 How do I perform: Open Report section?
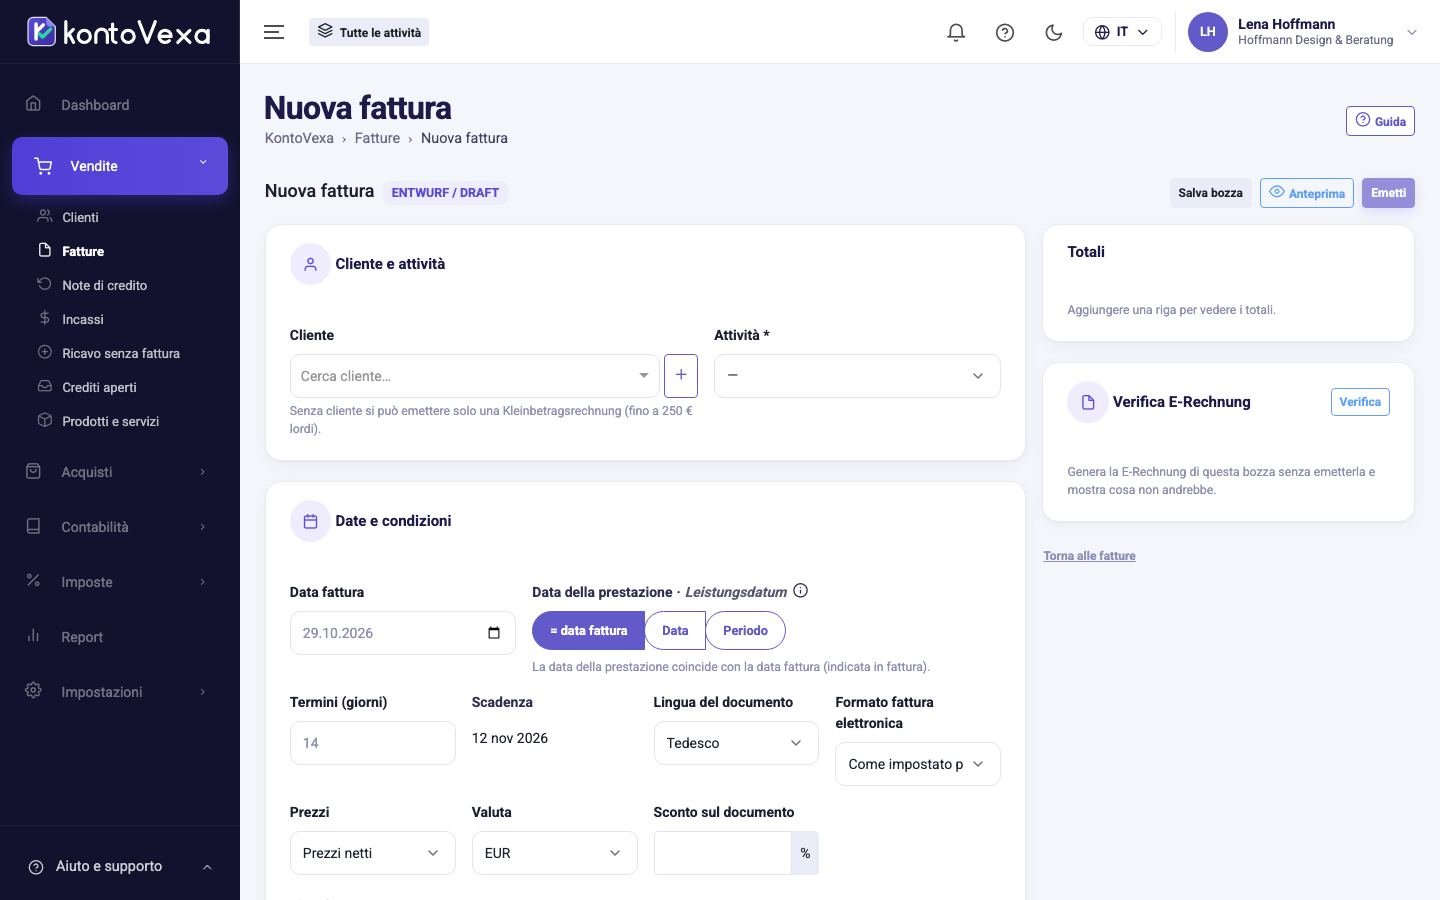click(120, 637)
